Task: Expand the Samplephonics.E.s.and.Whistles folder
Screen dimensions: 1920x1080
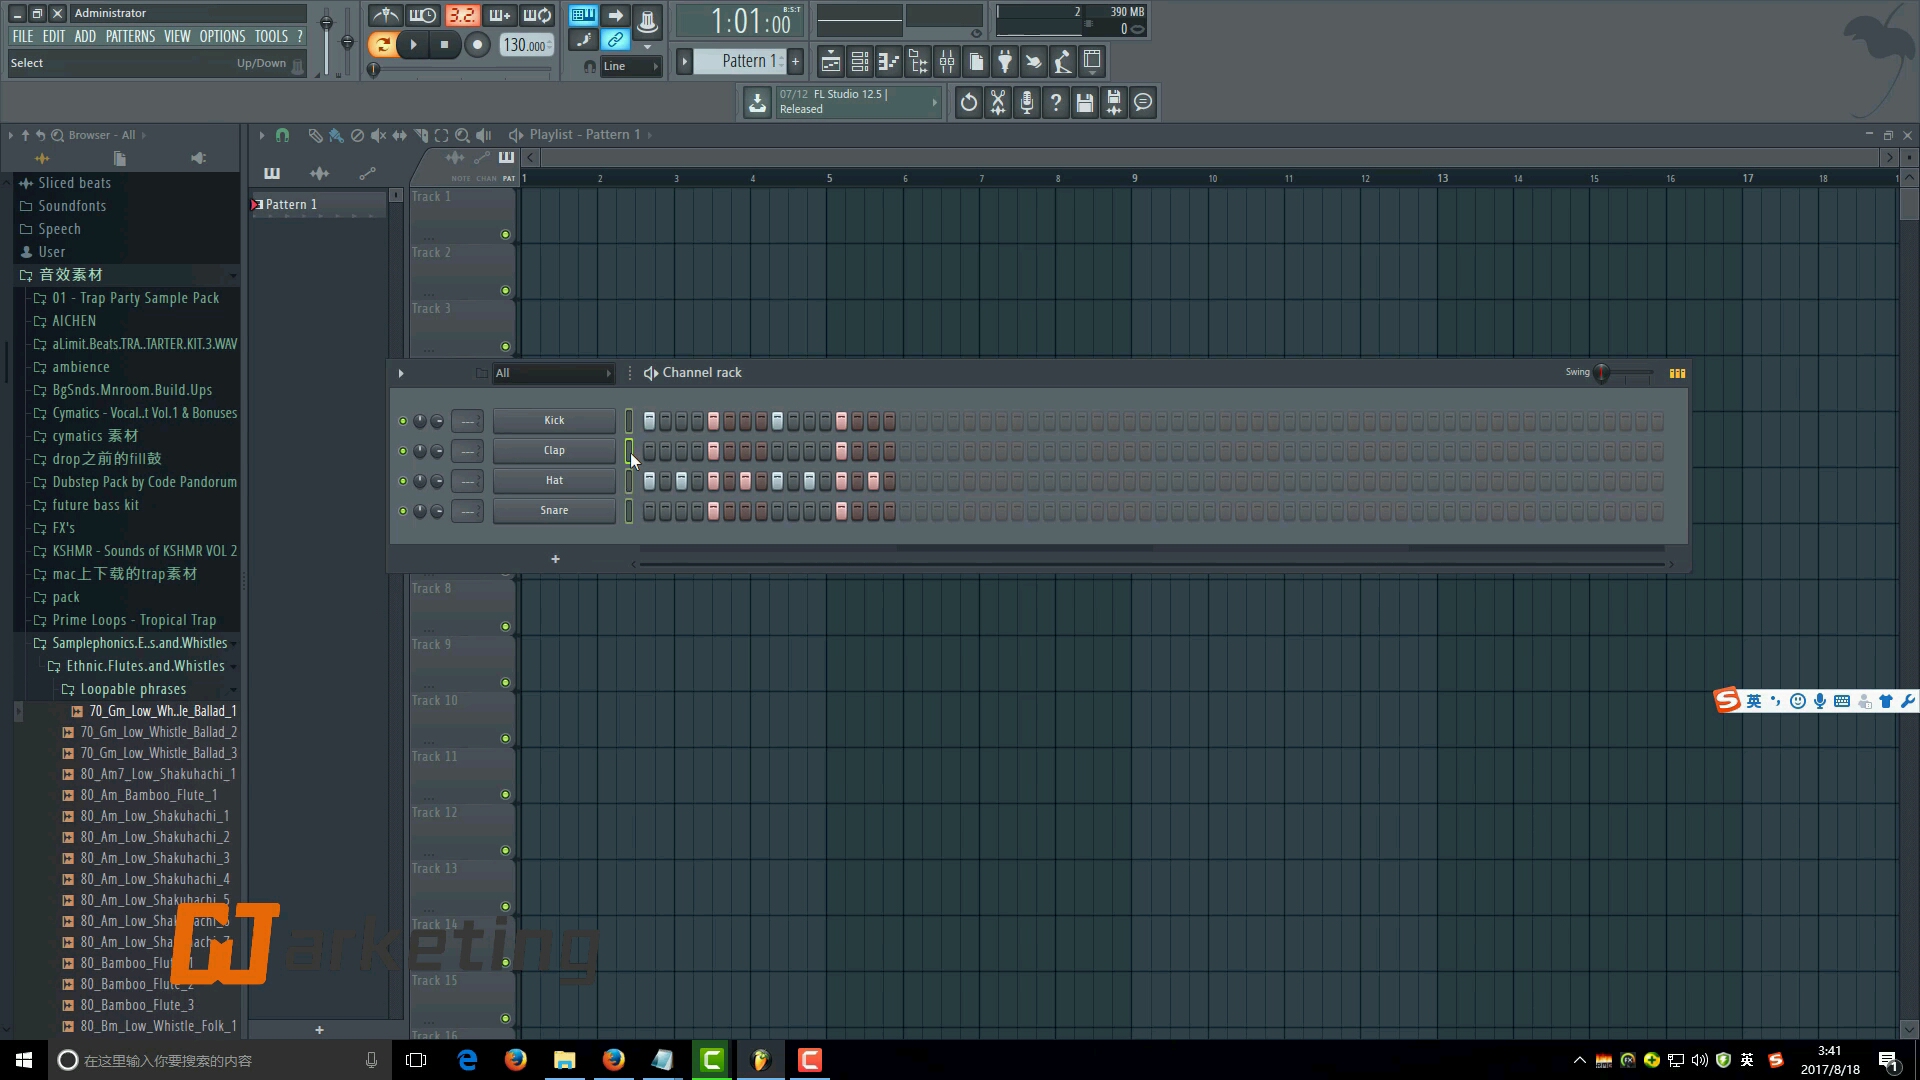Action: (138, 642)
